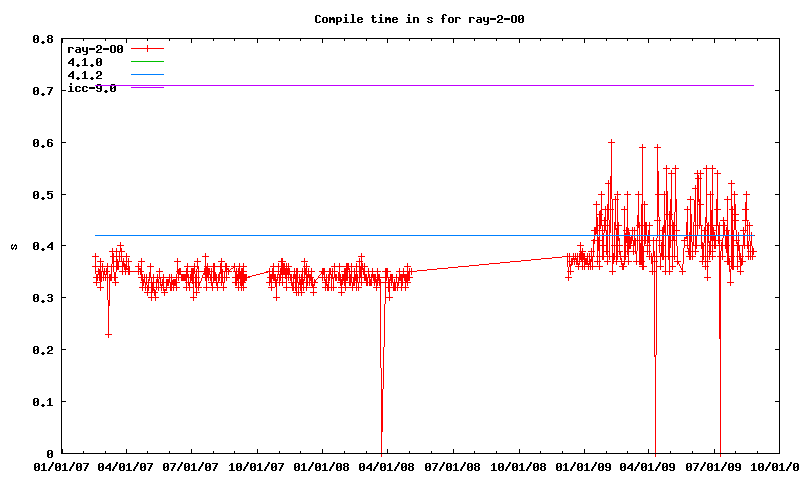Click the 0.8 y-axis tick label

coord(42,39)
